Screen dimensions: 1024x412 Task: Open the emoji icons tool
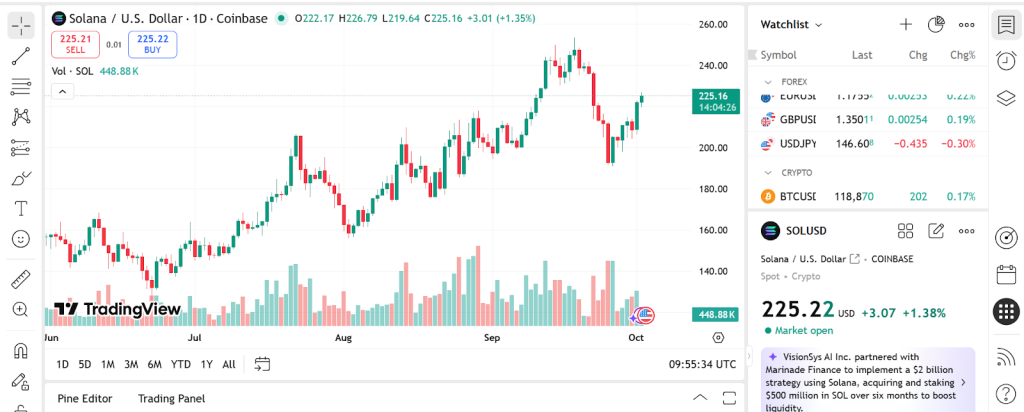pos(22,239)
